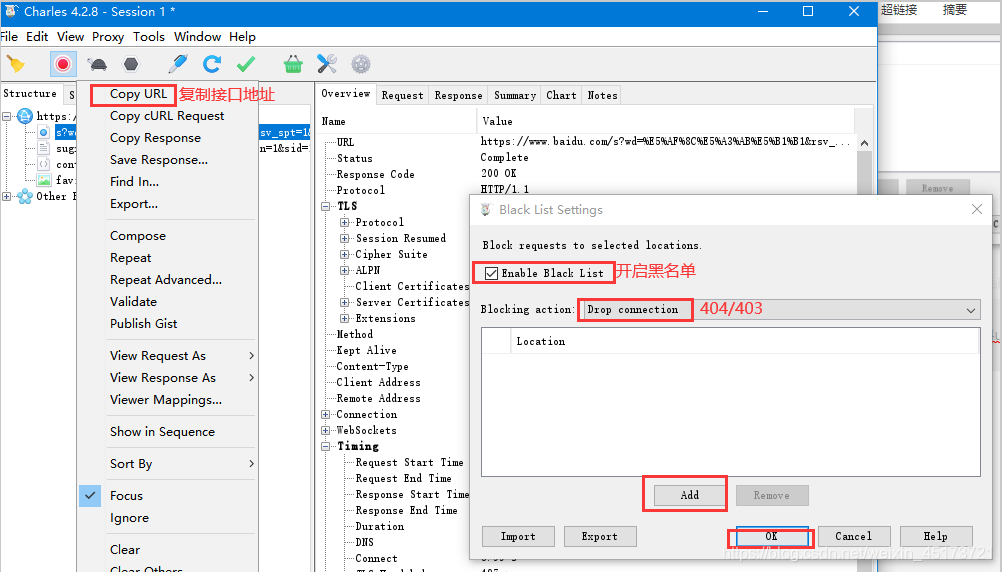Image resolution: width=1002 pixels, height=572 pixels.
Task: Expand the Server Certificates row
Action: point(344,302)
